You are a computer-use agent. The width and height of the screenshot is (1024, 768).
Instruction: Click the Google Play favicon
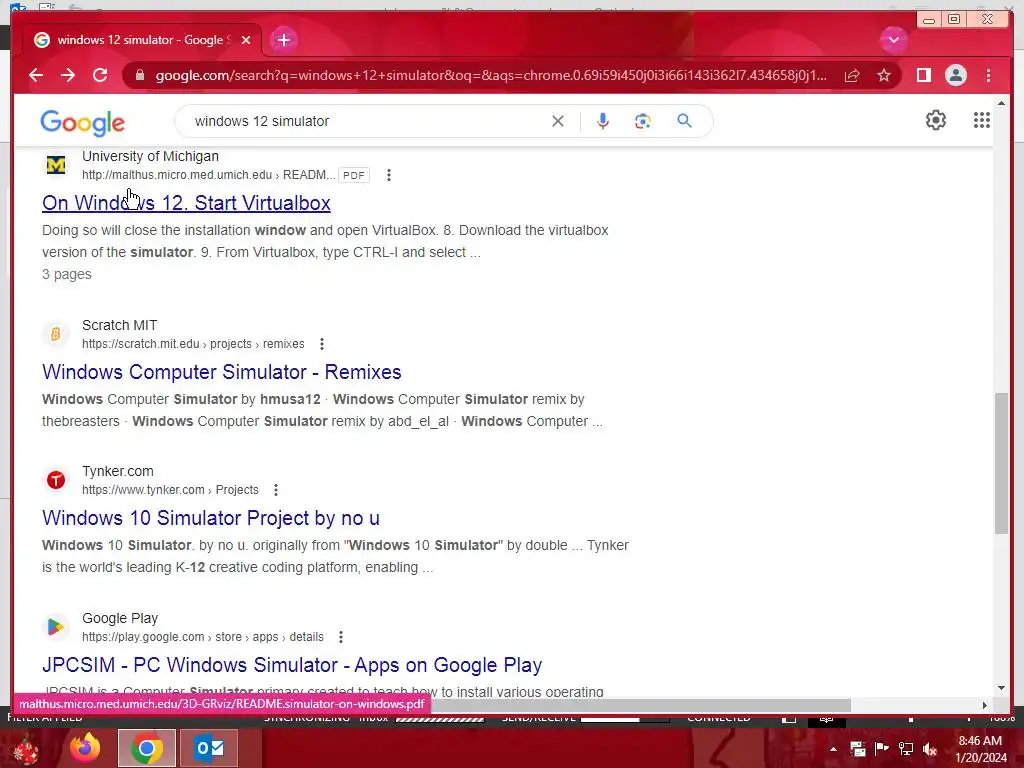click(56, 627)
